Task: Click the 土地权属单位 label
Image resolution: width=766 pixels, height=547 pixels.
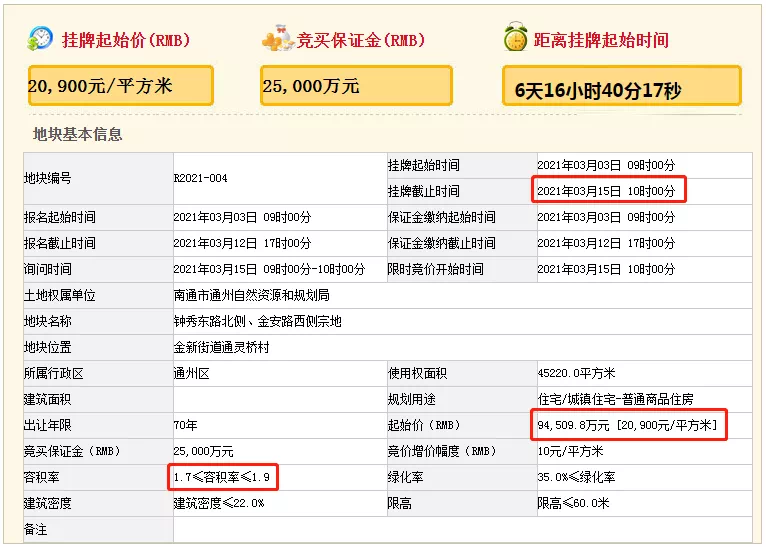Action: tap(60, 295)
